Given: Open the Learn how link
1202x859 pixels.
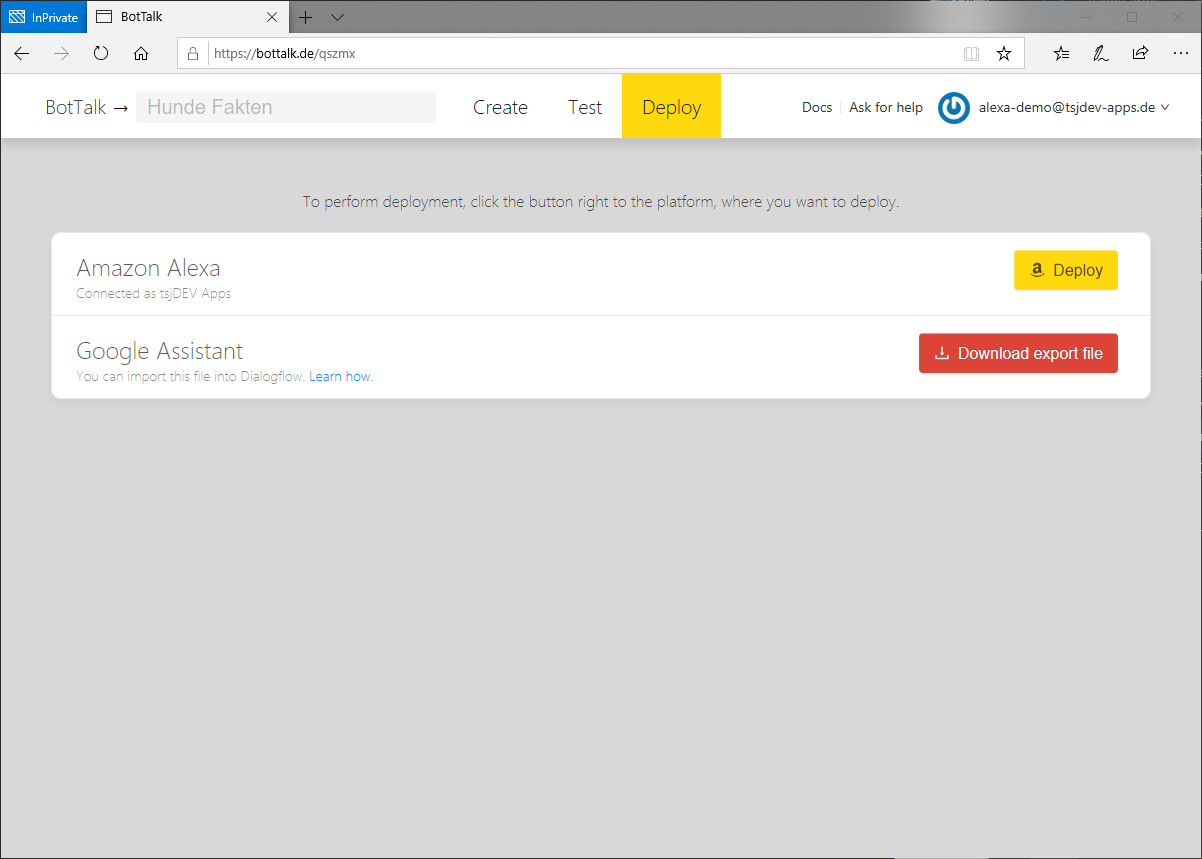Looking at the screenshot, I should 340,377.
